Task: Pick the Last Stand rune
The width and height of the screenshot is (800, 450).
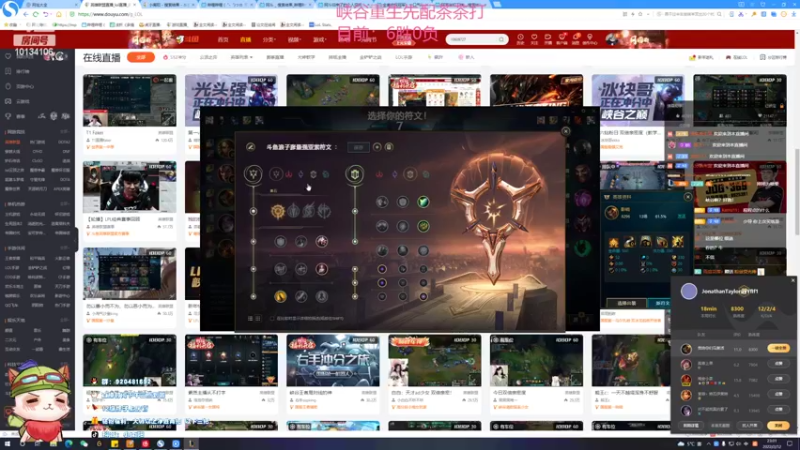Action: (x=321, y=296)
